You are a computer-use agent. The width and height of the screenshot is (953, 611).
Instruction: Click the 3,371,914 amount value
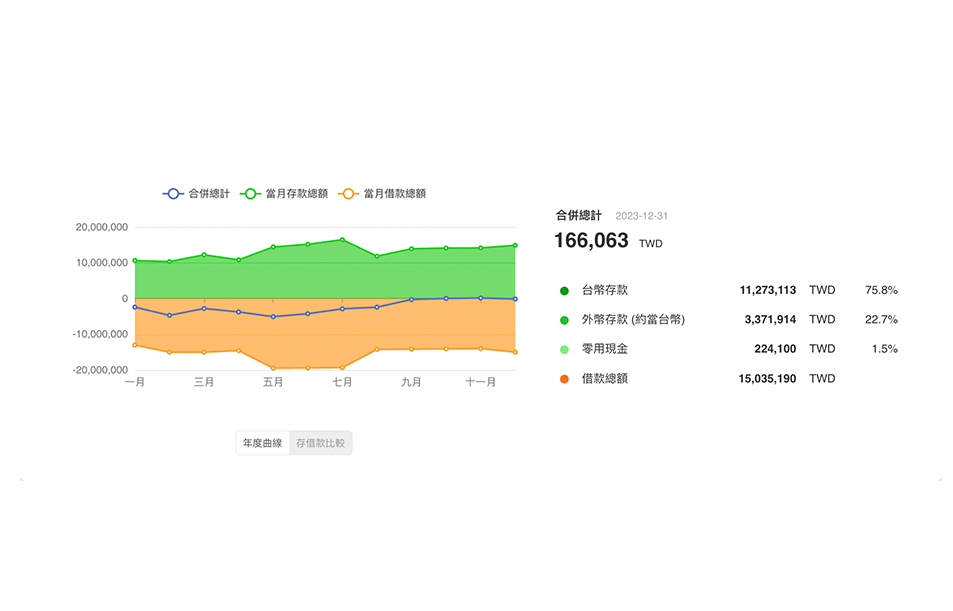(x=770, y=320)
